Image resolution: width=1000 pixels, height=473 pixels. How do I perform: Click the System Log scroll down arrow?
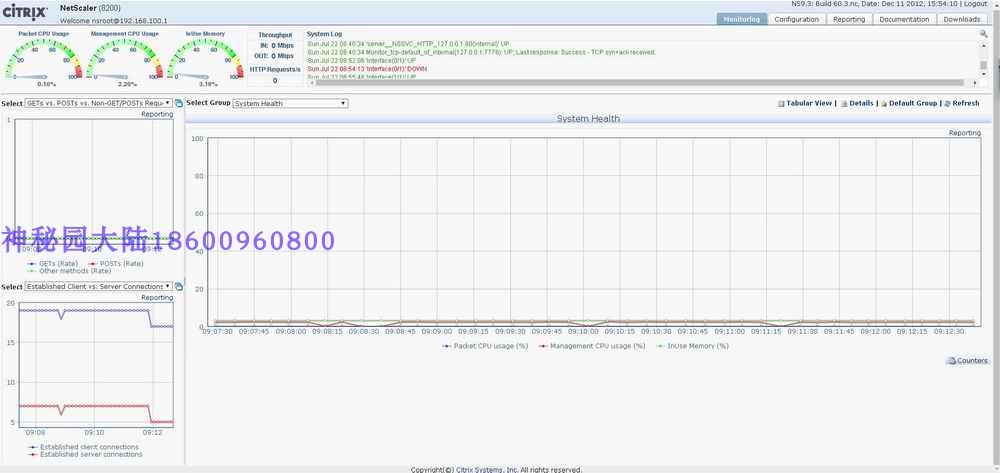983,75
